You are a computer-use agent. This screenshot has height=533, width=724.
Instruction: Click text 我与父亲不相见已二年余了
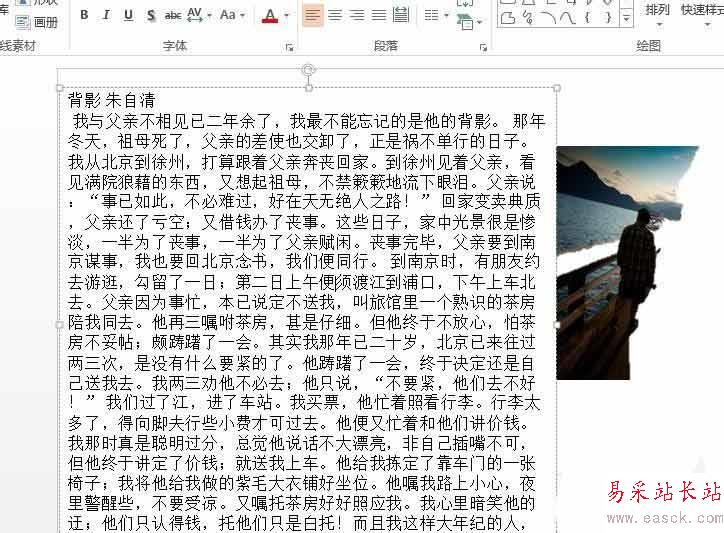tap(172, 121)
